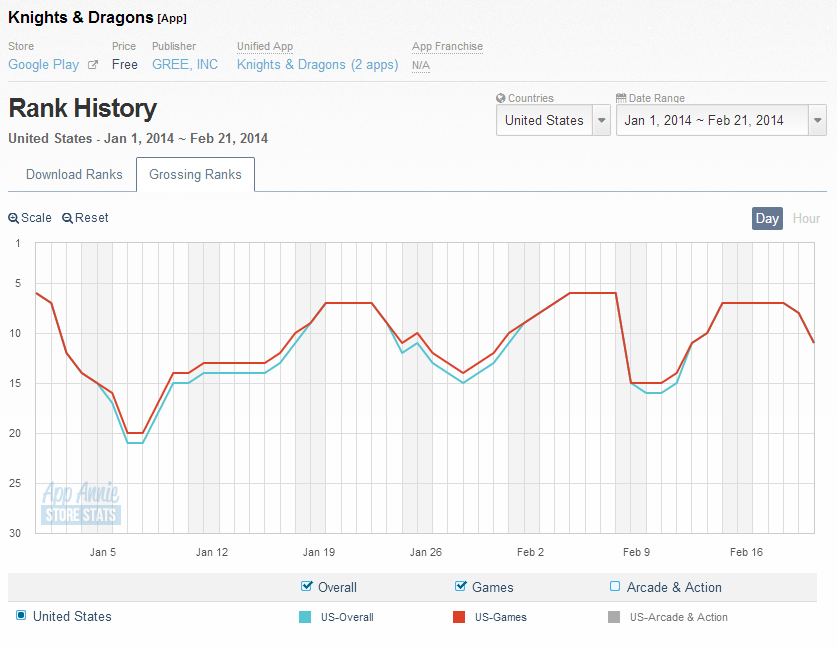Click the Feb 2 x-axis label
Image resolution: width=837 pixels, height=648 pixels.
point(530,552)
